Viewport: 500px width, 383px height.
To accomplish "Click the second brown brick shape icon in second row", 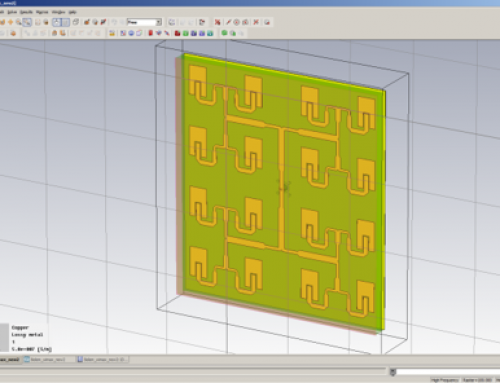I will click(63, 33).
